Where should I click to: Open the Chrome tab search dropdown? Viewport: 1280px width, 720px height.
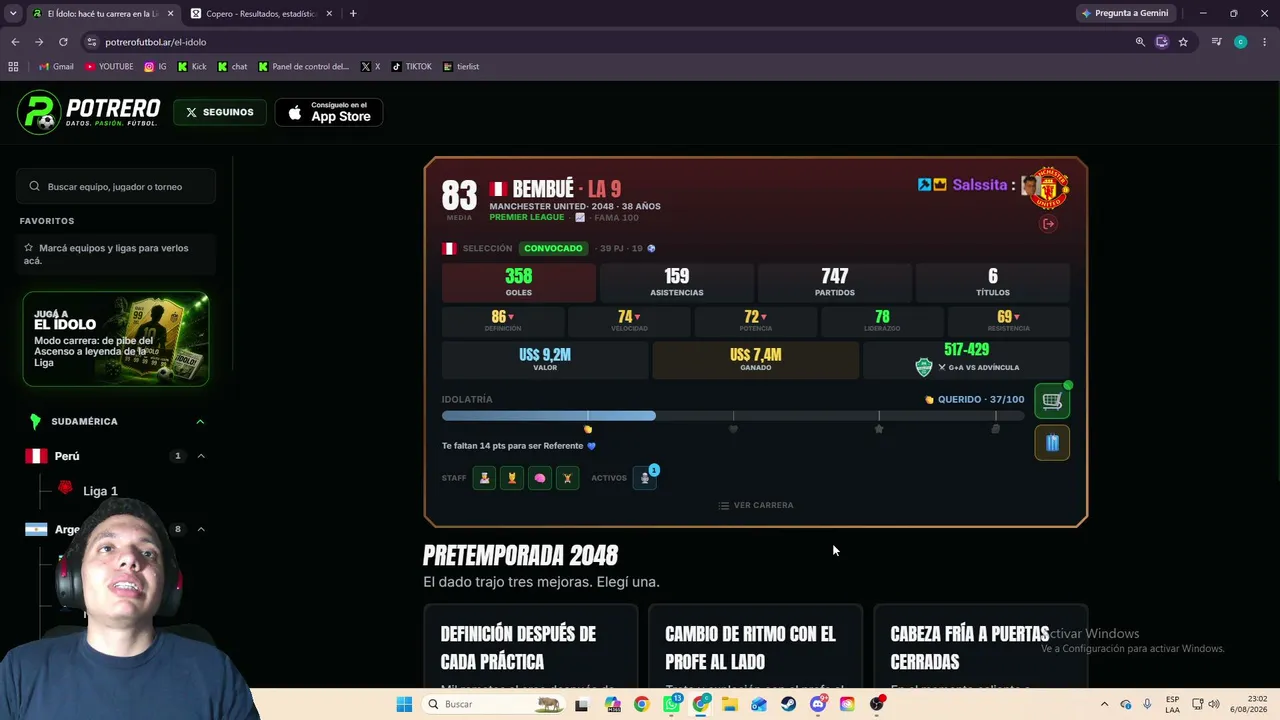(13, 13)
